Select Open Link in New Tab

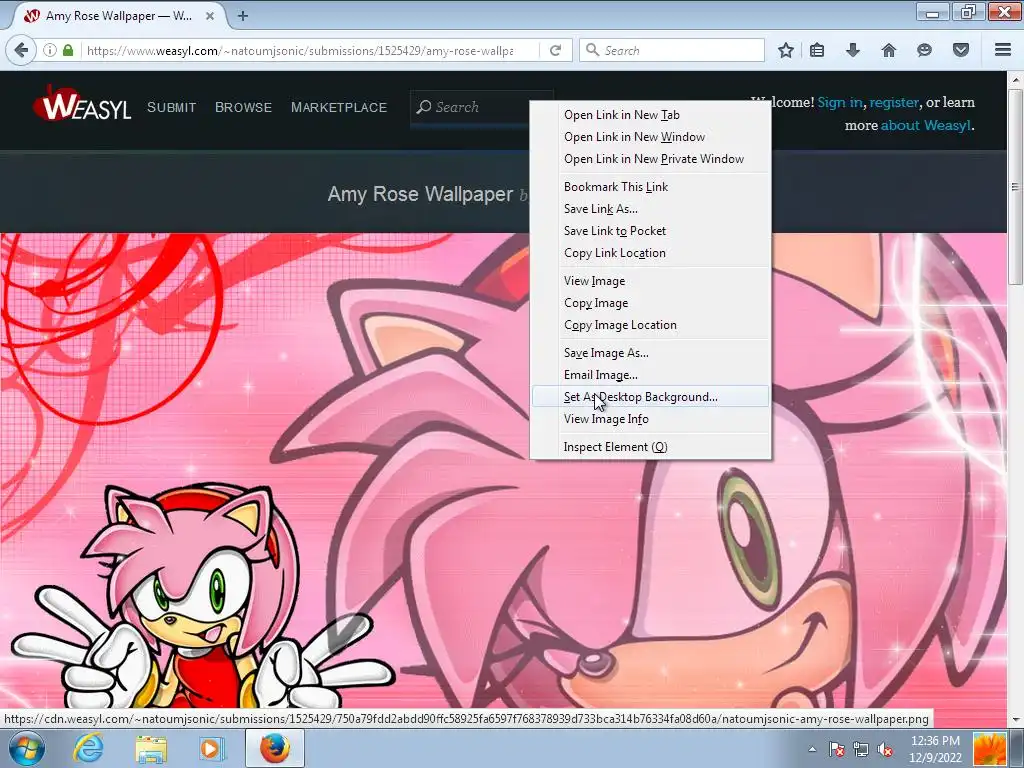pos(650,115)
